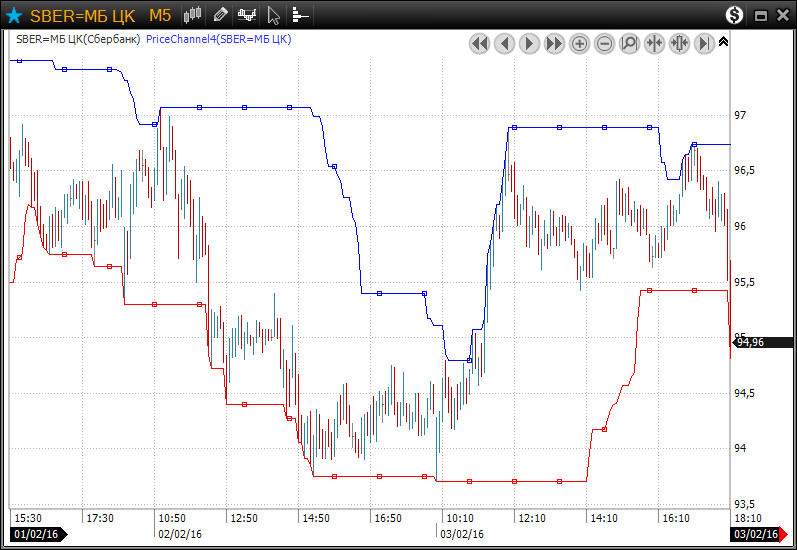Click the magnifying glass fit-chart icon
The height and width of the screenshot is (550, 797).
pos(630,43)
